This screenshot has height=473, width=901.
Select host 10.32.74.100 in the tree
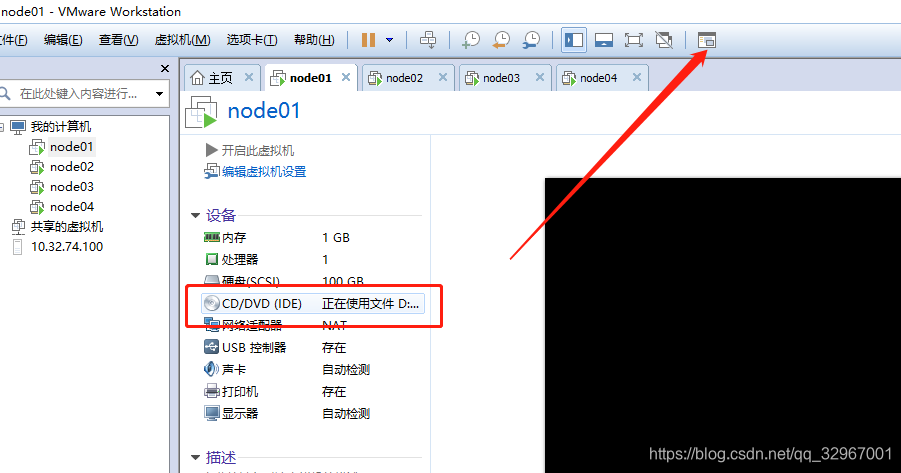[67, 247]
